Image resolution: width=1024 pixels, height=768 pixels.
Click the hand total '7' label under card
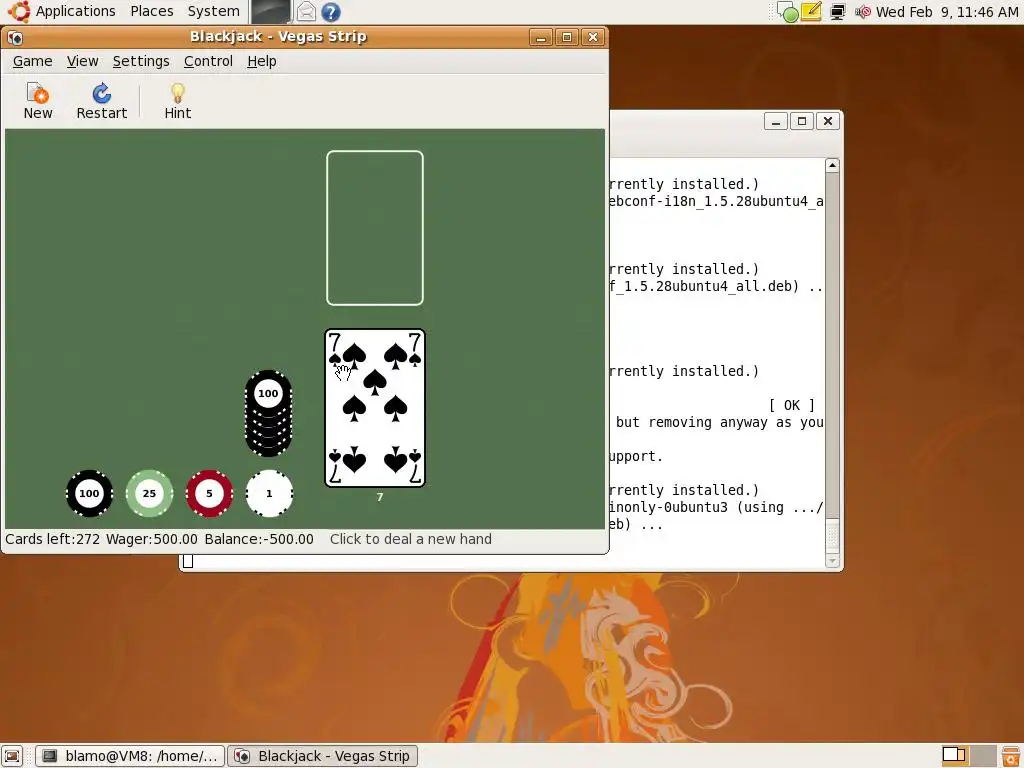click(380, 498)
